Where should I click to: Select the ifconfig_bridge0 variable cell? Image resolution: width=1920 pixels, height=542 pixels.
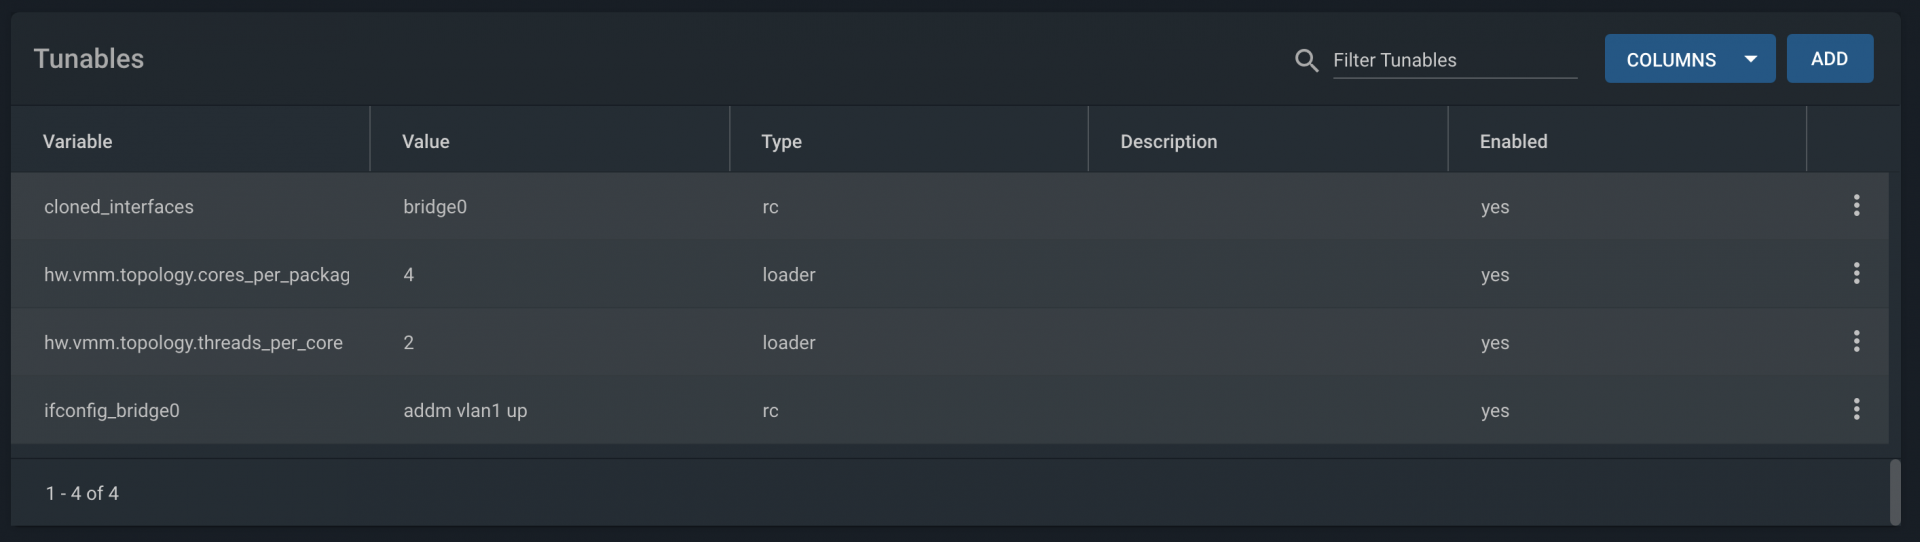click(112, 410)
